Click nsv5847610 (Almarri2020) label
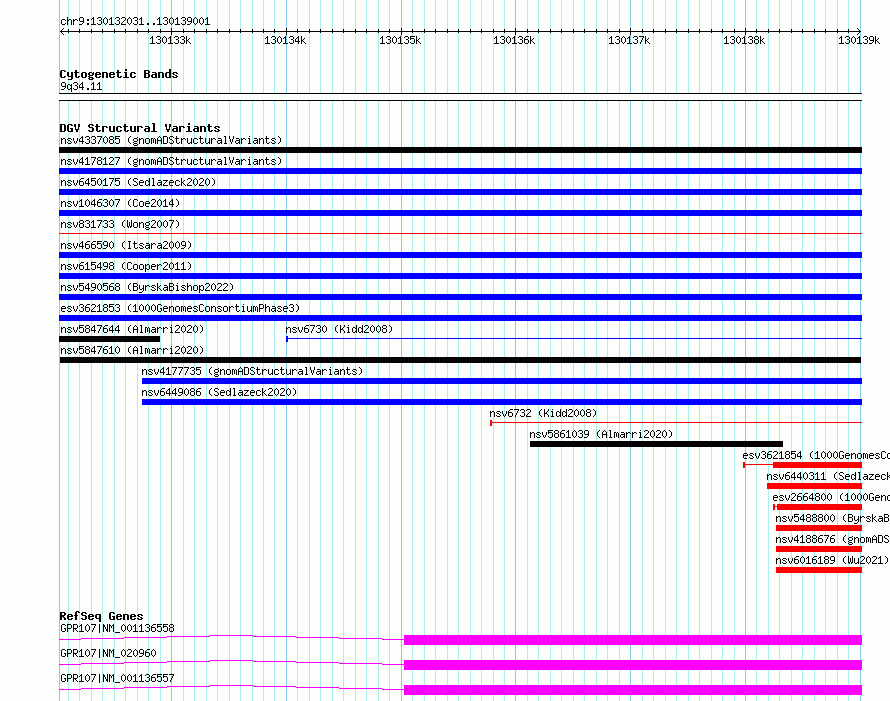The height and width of the screenshot is (701, 890). pos(132,350)
